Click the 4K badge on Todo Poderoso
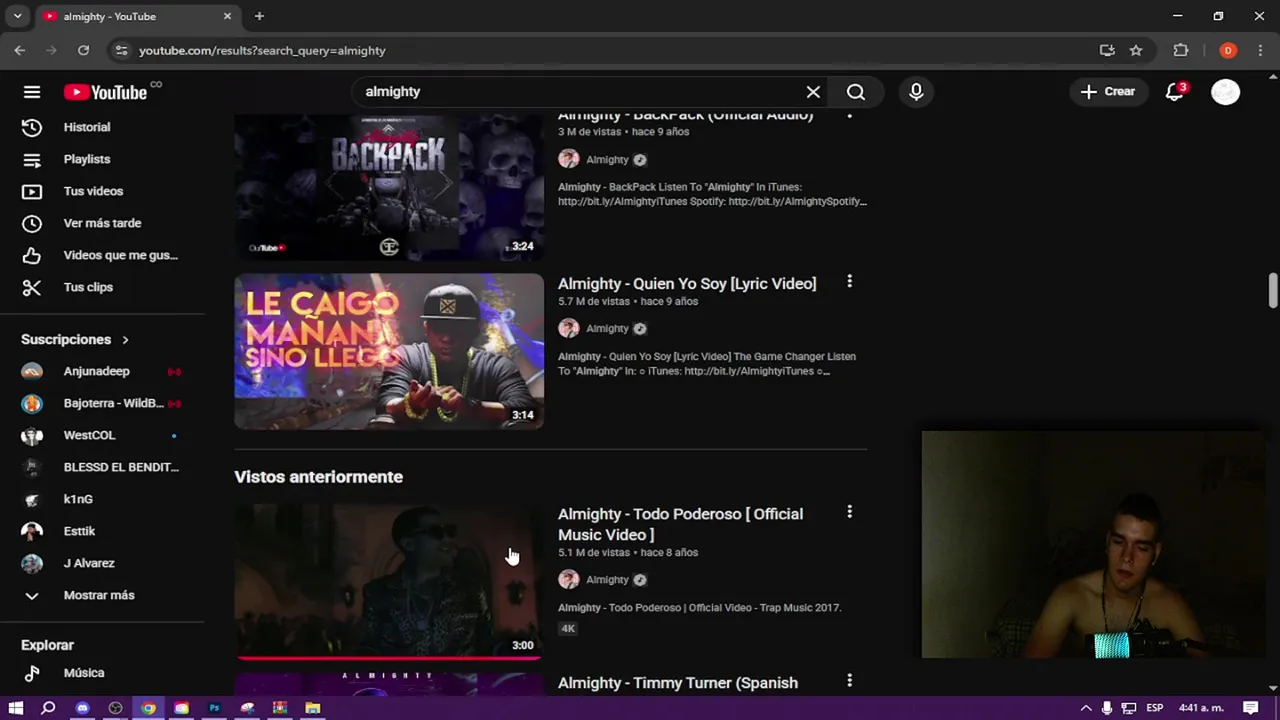Screen dimensions: 1280x720 click(x=568, y=628)
